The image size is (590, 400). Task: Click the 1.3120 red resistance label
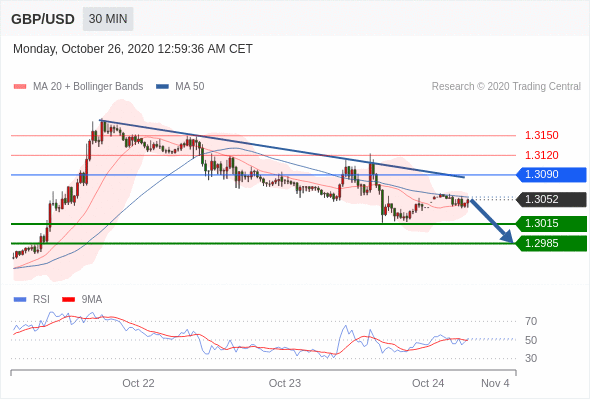tap(541, 155)
